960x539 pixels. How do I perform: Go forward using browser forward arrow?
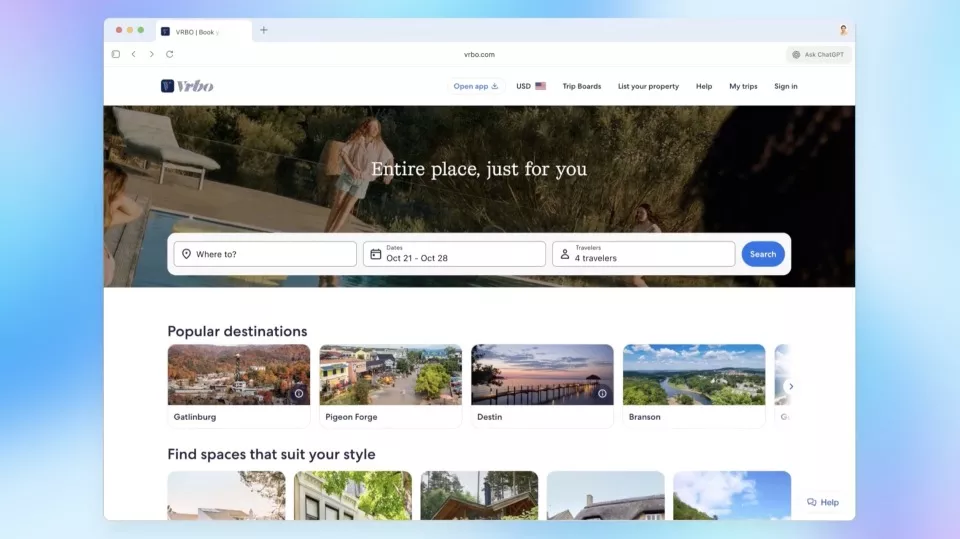pos(151,54)
